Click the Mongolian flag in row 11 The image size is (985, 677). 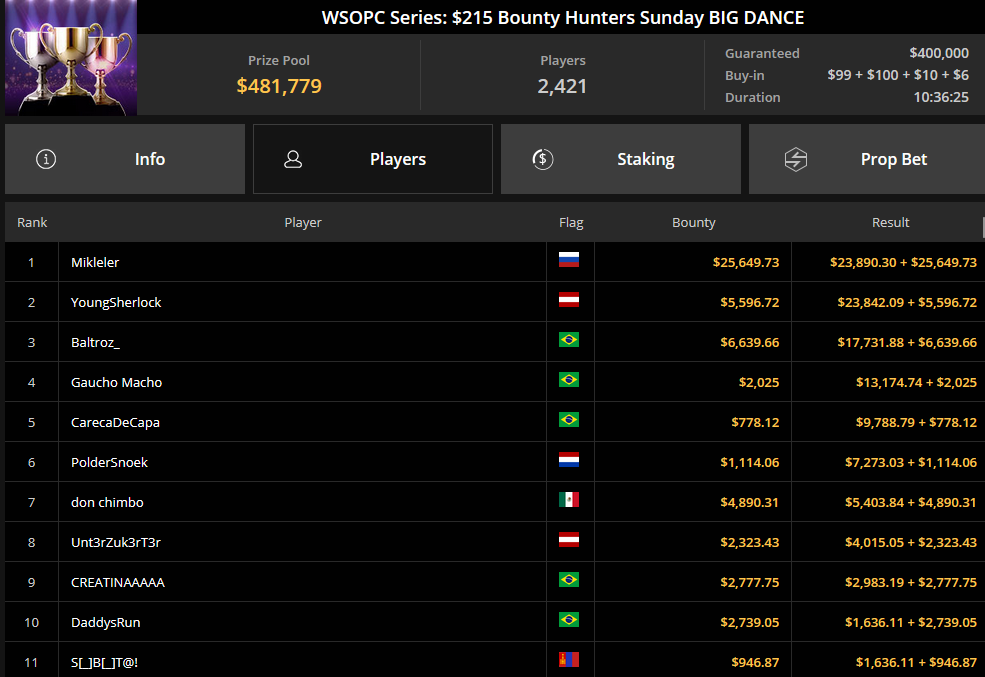point(569,659)
